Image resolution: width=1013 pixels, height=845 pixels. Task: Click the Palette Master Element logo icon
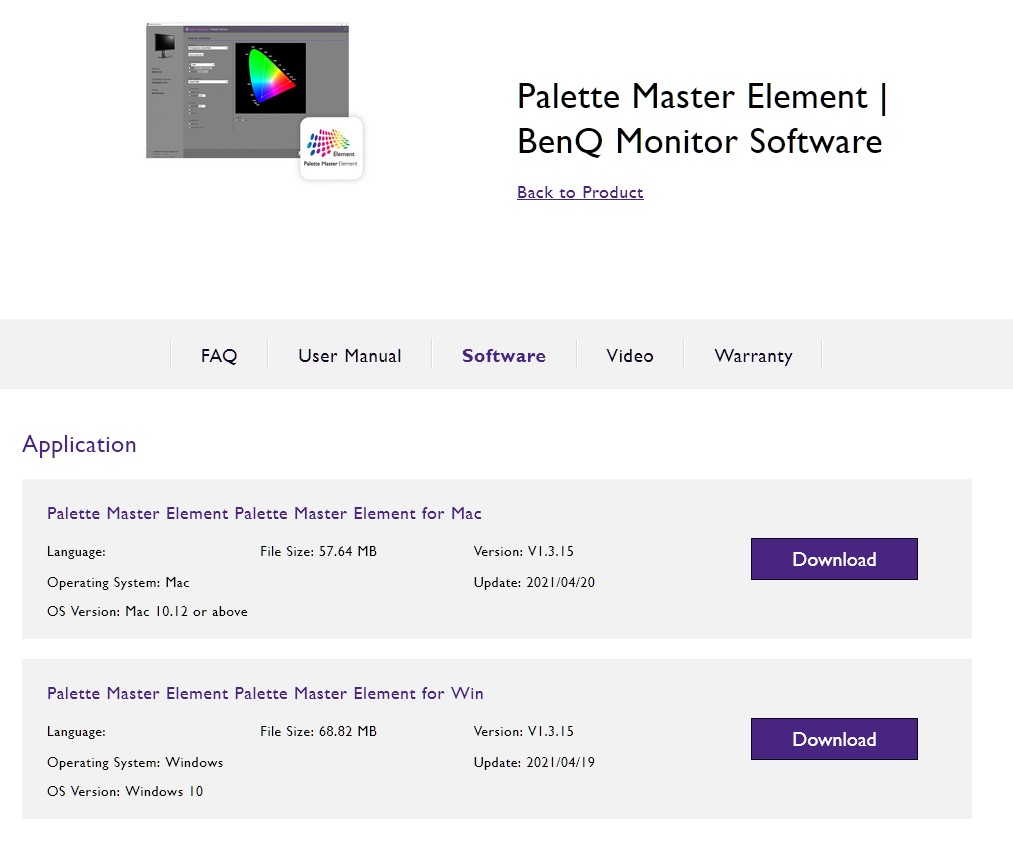pos(331,148)
